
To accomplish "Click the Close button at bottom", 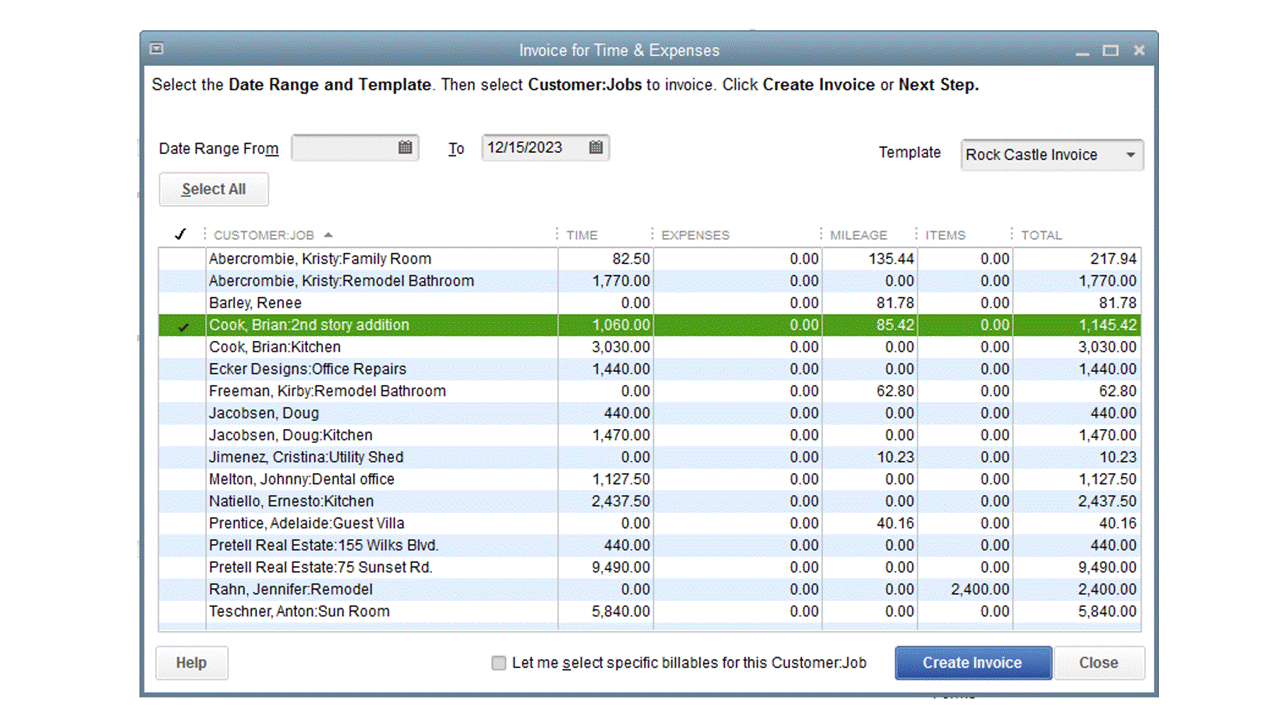I will pyautogui.click(x=1098, y=663).
